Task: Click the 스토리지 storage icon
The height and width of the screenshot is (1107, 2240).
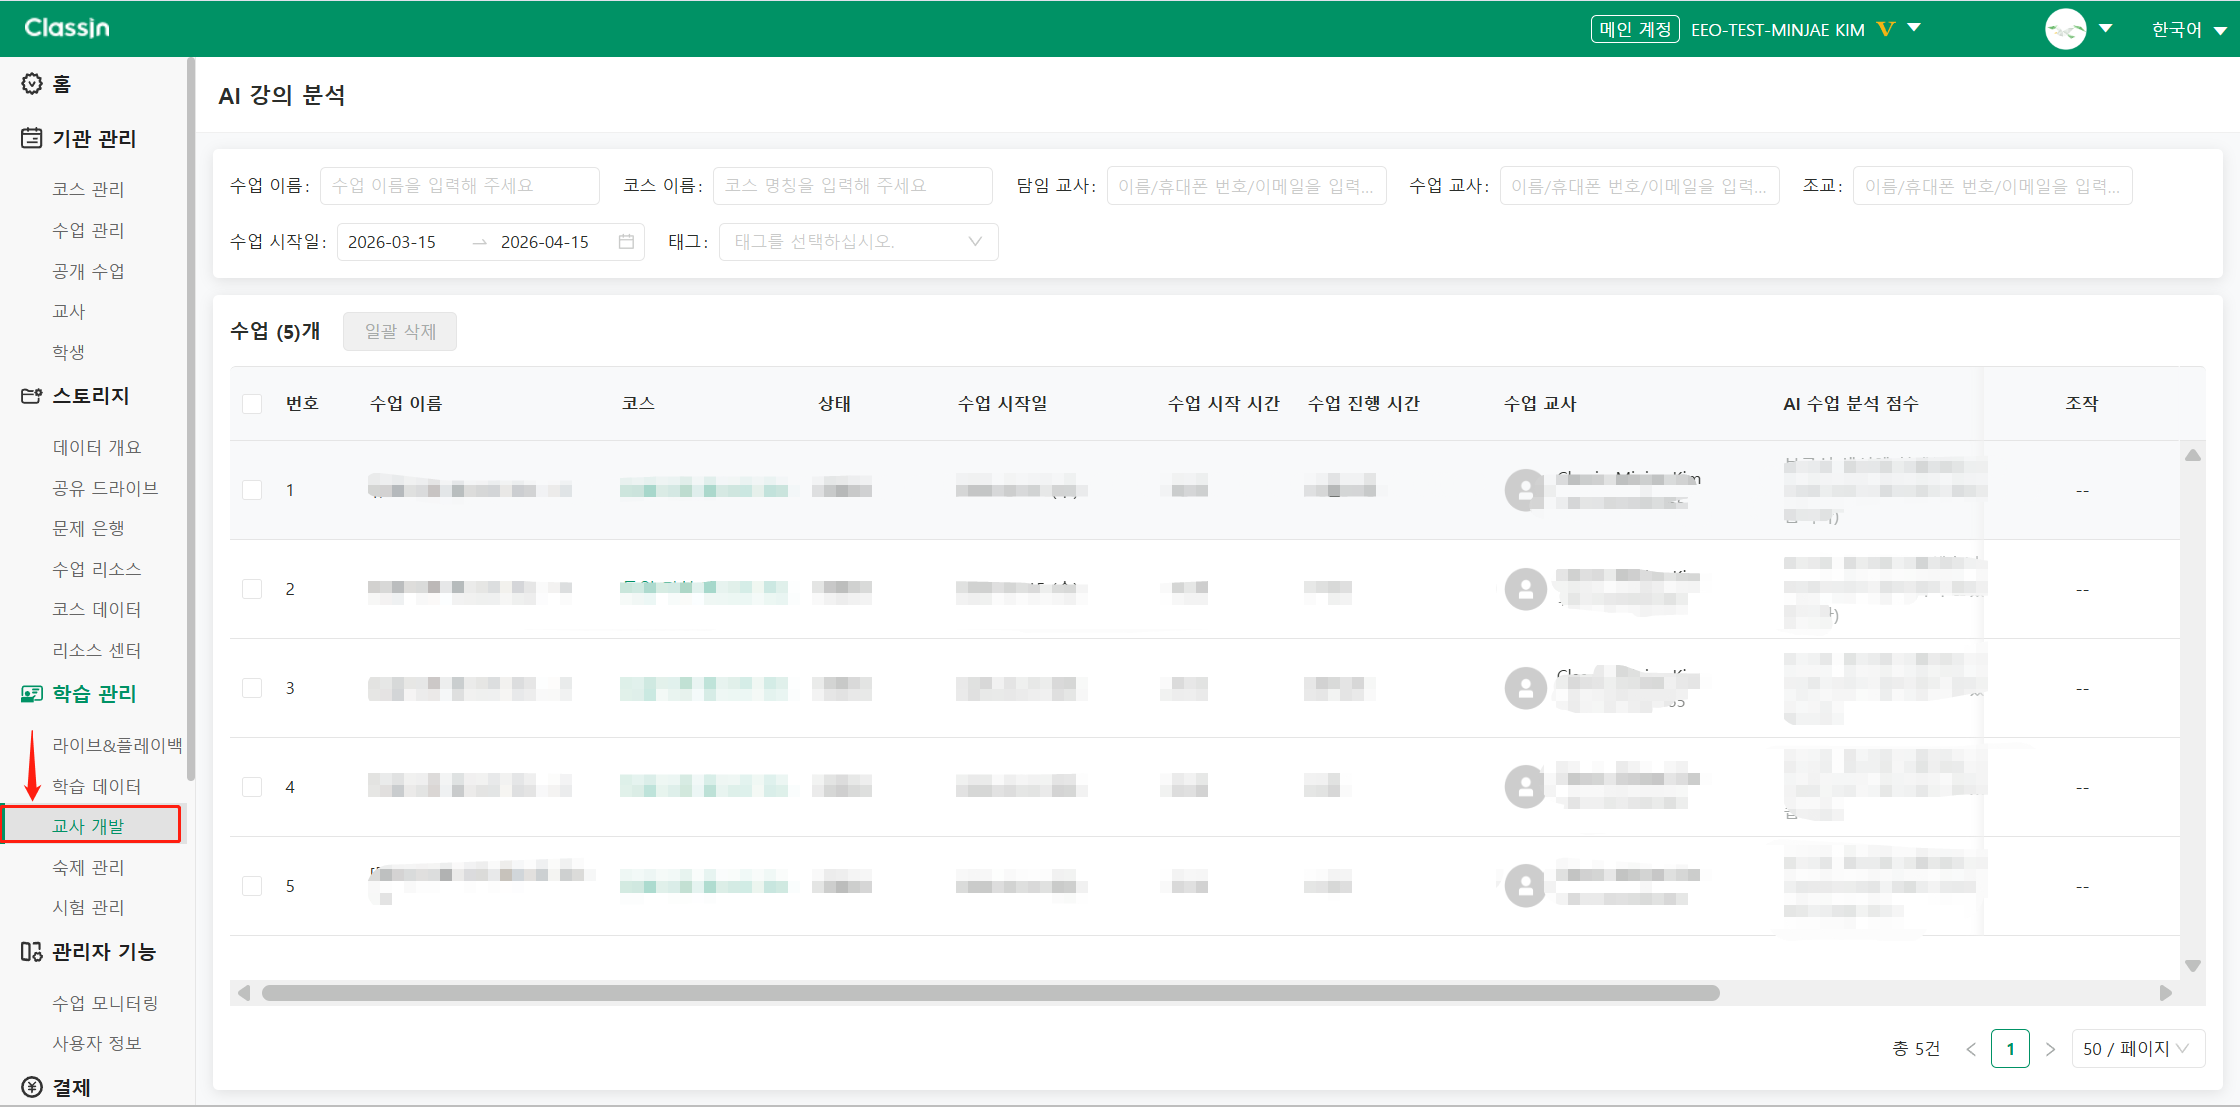Action: 32,396
